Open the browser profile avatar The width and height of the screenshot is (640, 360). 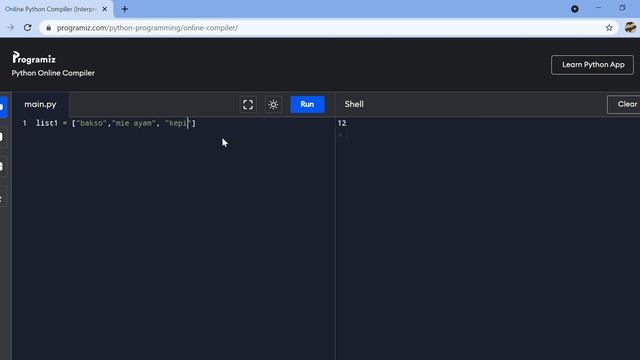(x=630, y=28)
